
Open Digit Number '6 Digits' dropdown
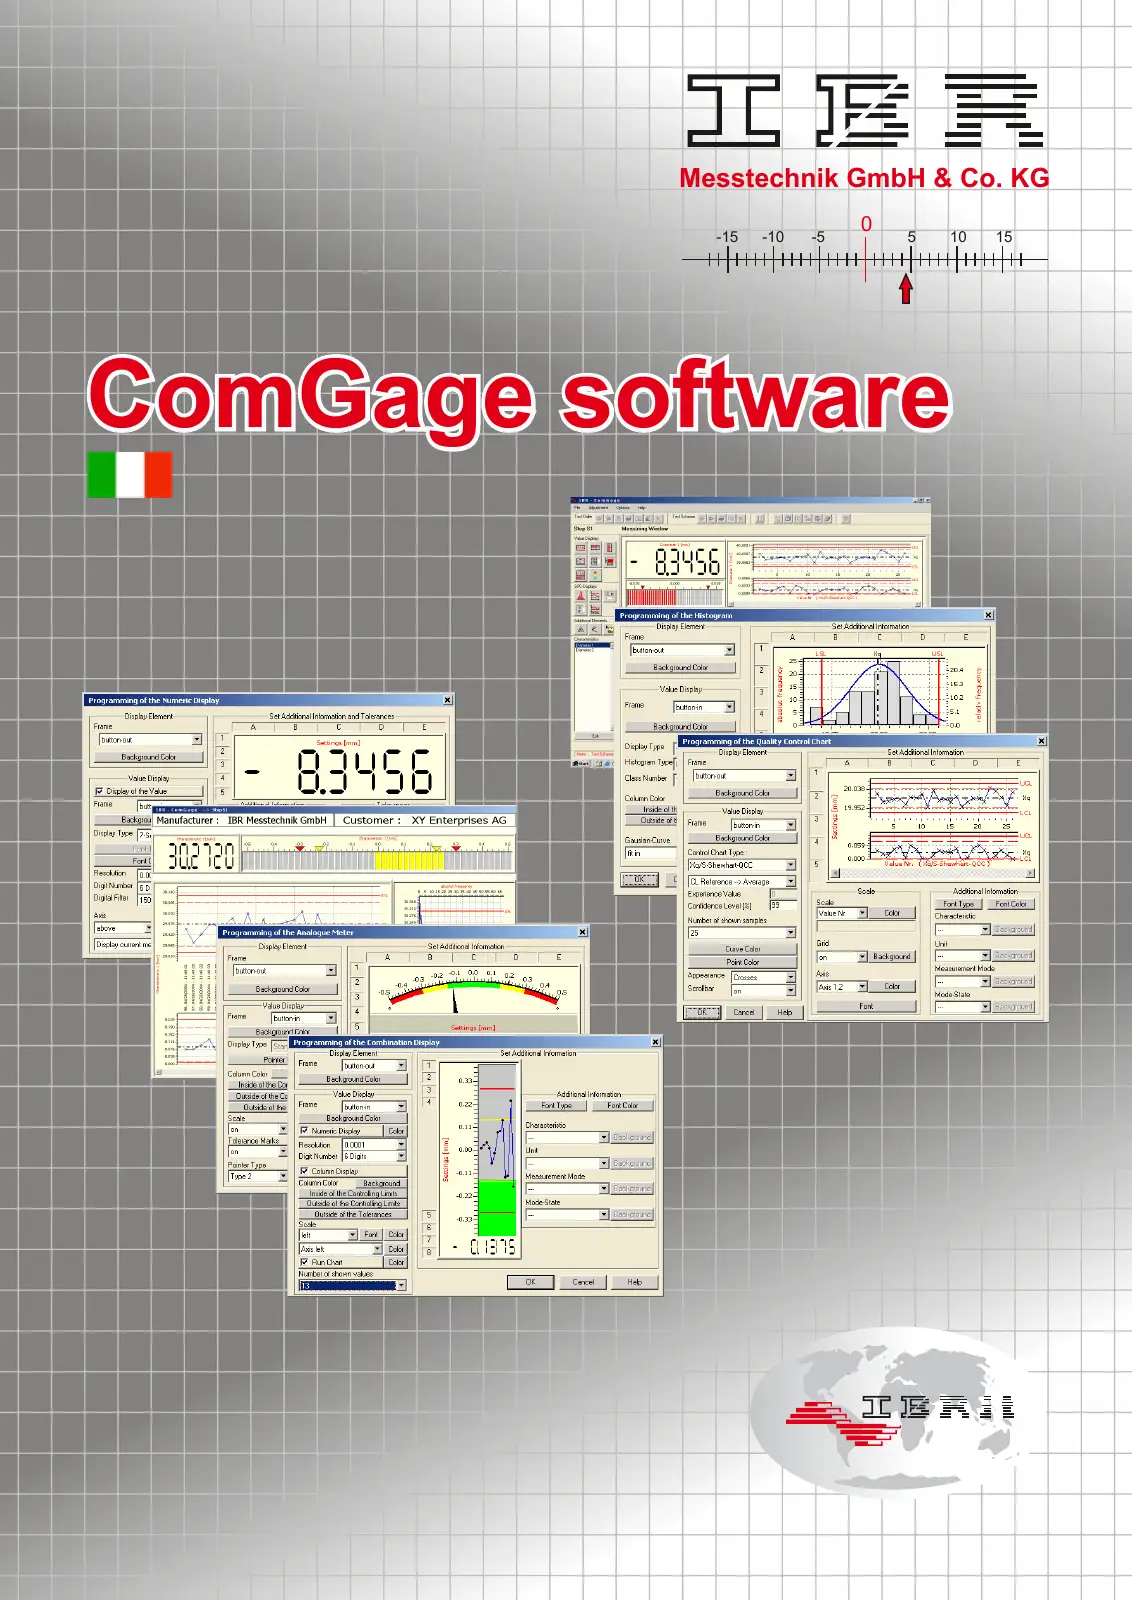375,1156
